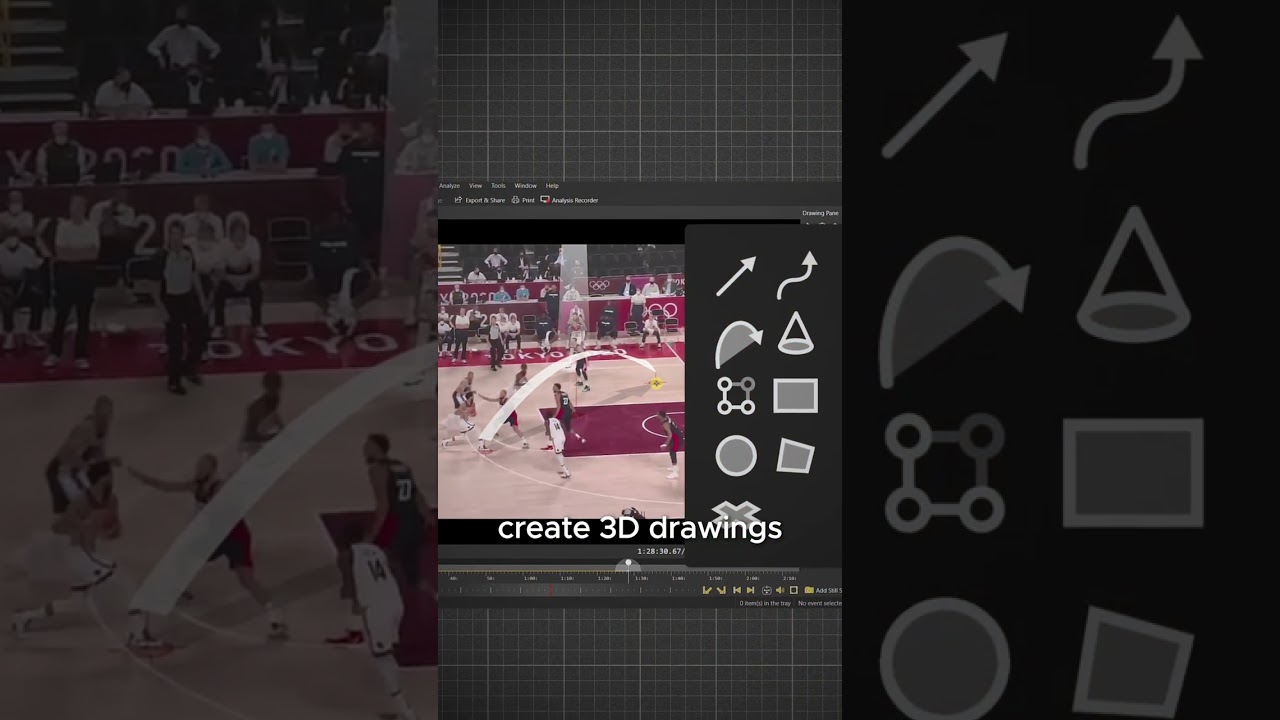Viewport: 1280px width, 720px height.
Task: Open the View menu
Action: click(x=476, y=186)
